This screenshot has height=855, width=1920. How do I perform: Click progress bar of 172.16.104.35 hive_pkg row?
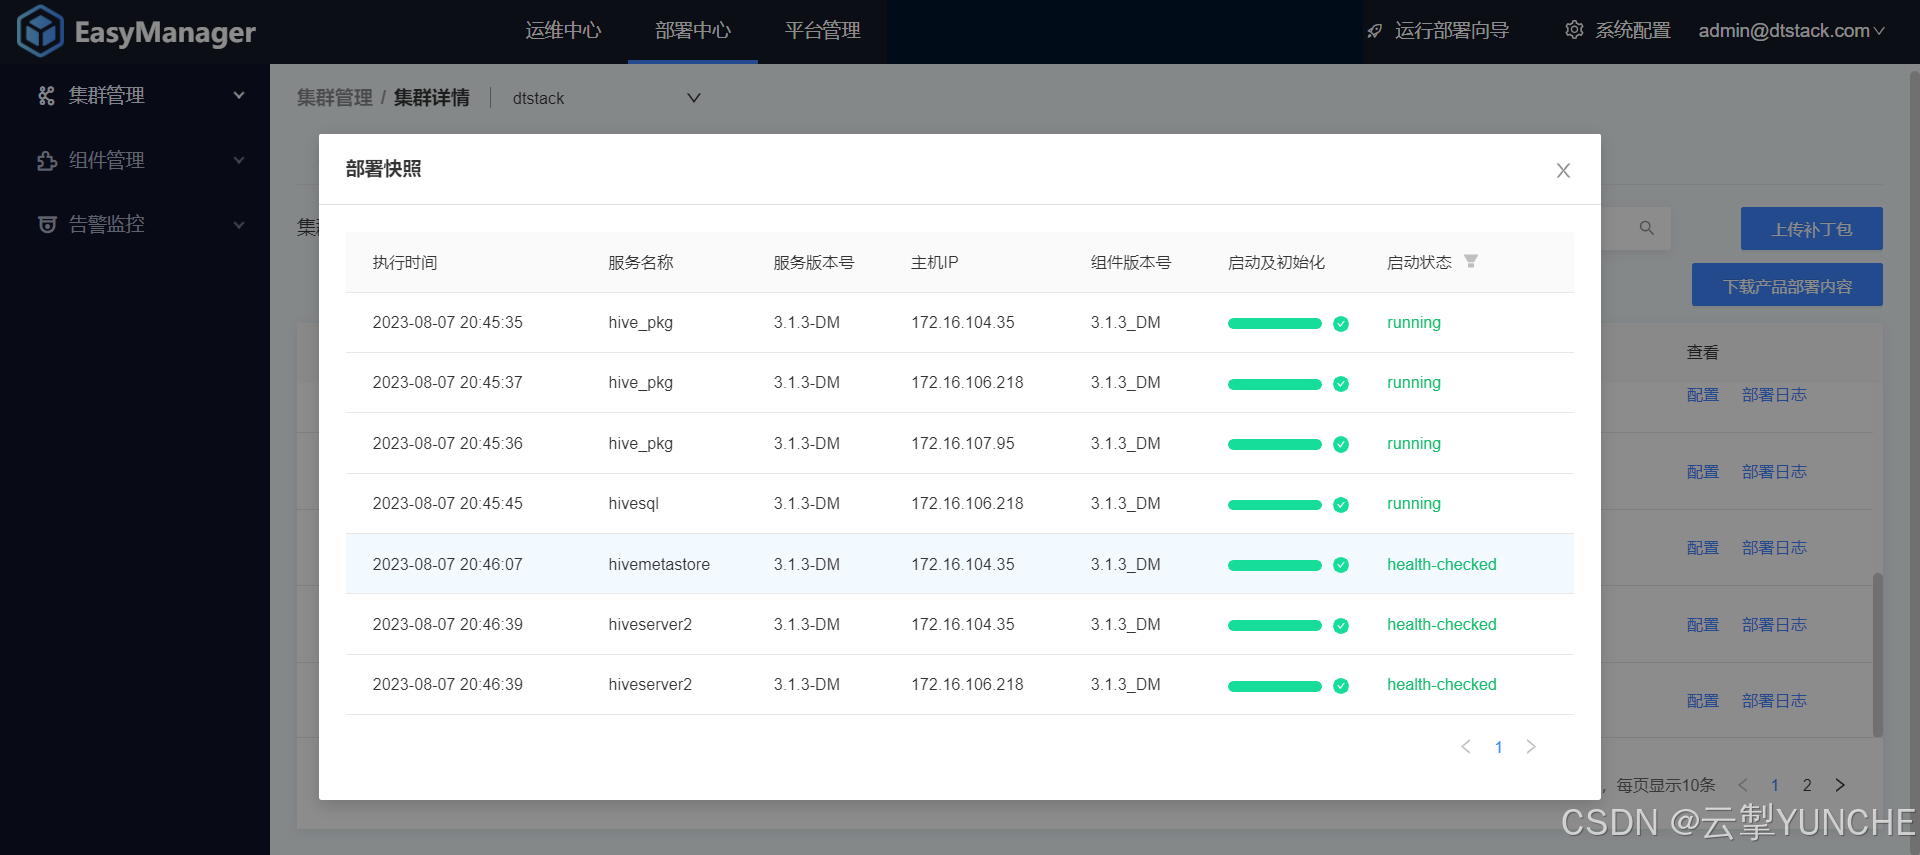1275,324
